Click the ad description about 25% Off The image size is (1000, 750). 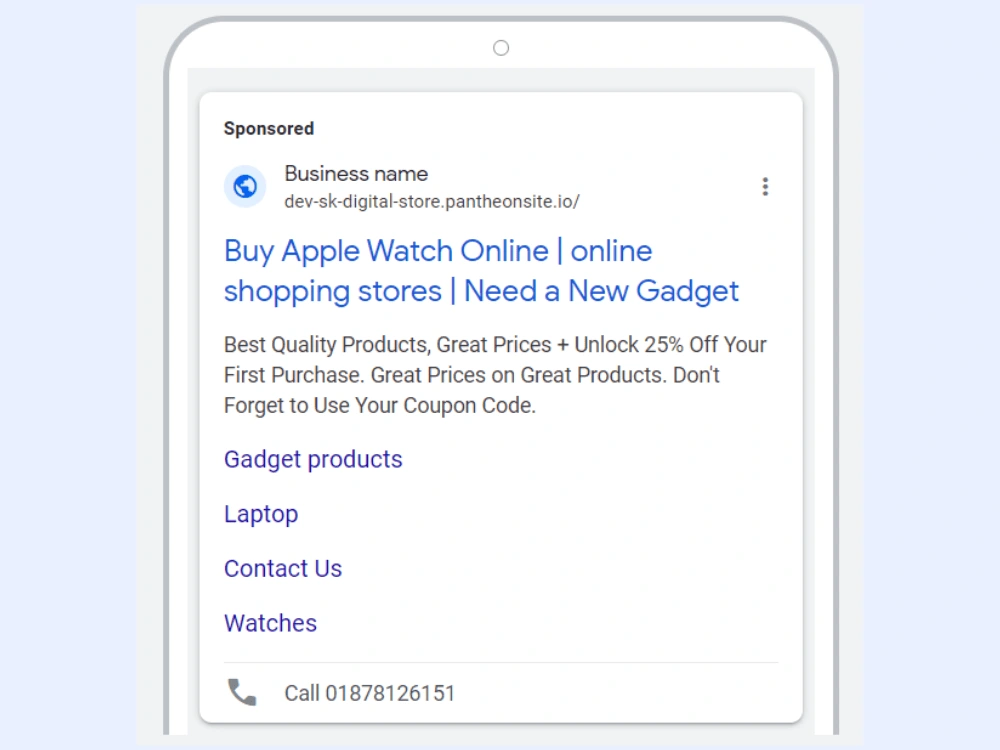pyautogui.click(x=495, y=375)
